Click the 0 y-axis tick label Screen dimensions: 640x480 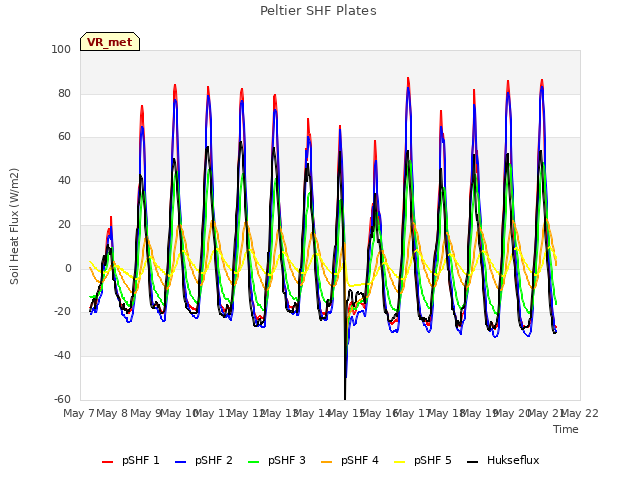[68, 268]
